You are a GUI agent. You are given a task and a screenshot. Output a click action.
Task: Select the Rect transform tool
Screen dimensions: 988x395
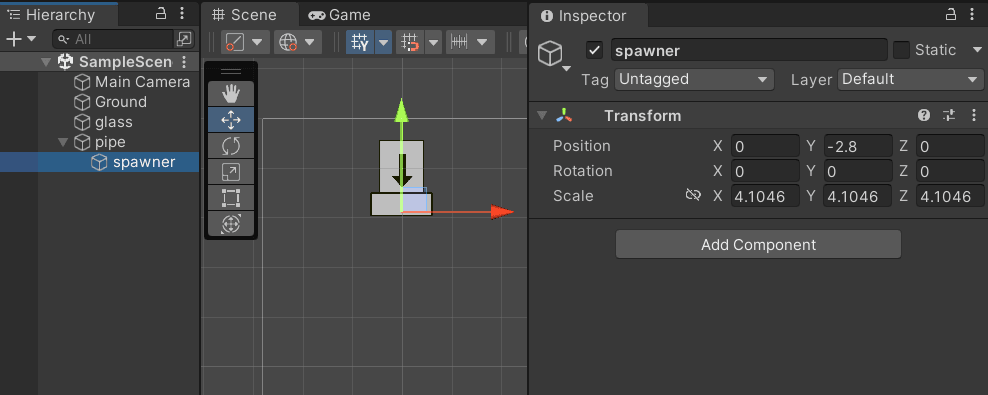pyautogui.click(x=231, y=197)
